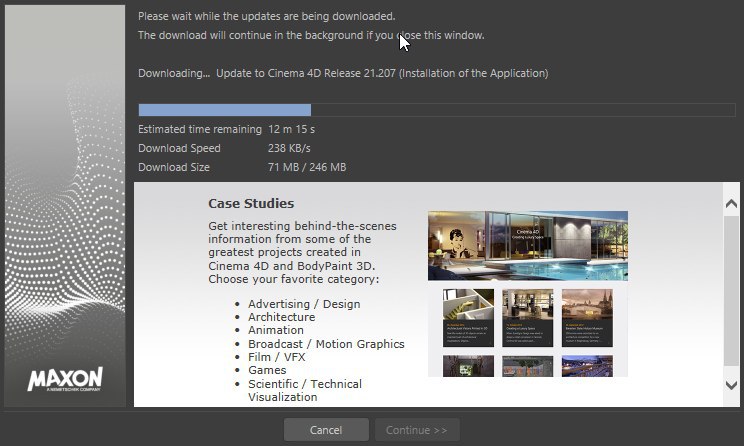744x446 pixels.
Task: Select the Architecture category
Action: pos(281,317)
